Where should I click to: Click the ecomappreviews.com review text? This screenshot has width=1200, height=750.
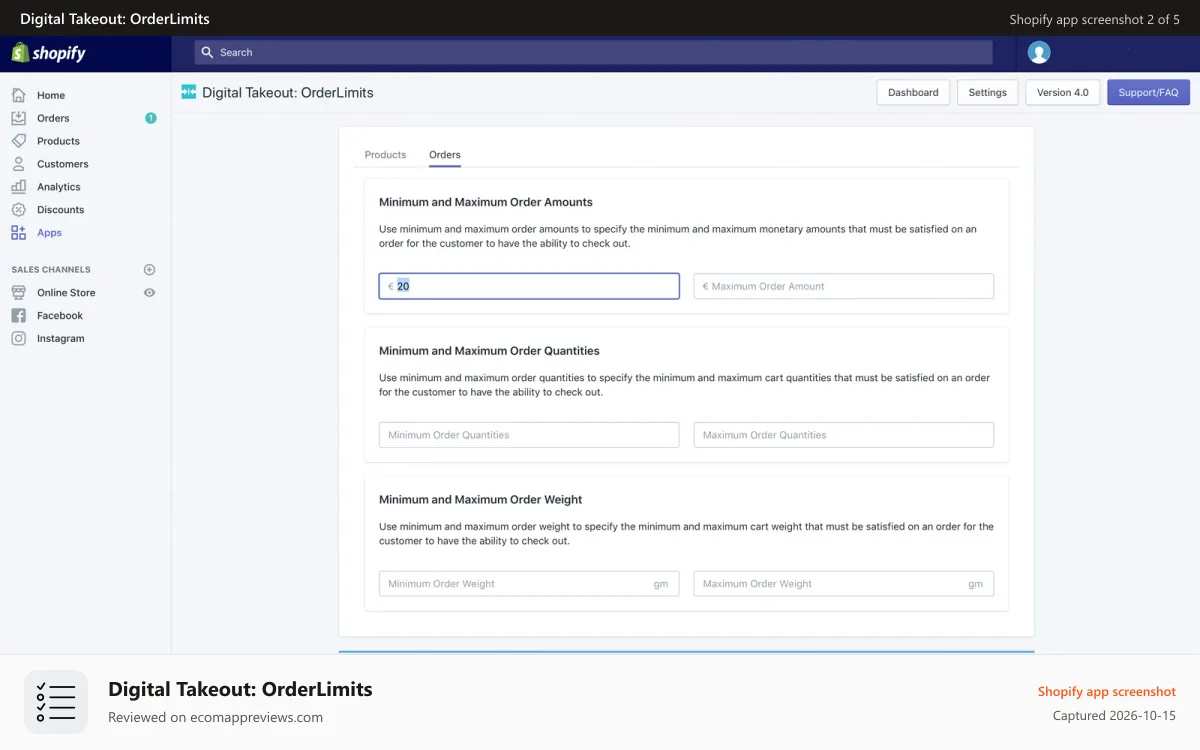(215, 717)
